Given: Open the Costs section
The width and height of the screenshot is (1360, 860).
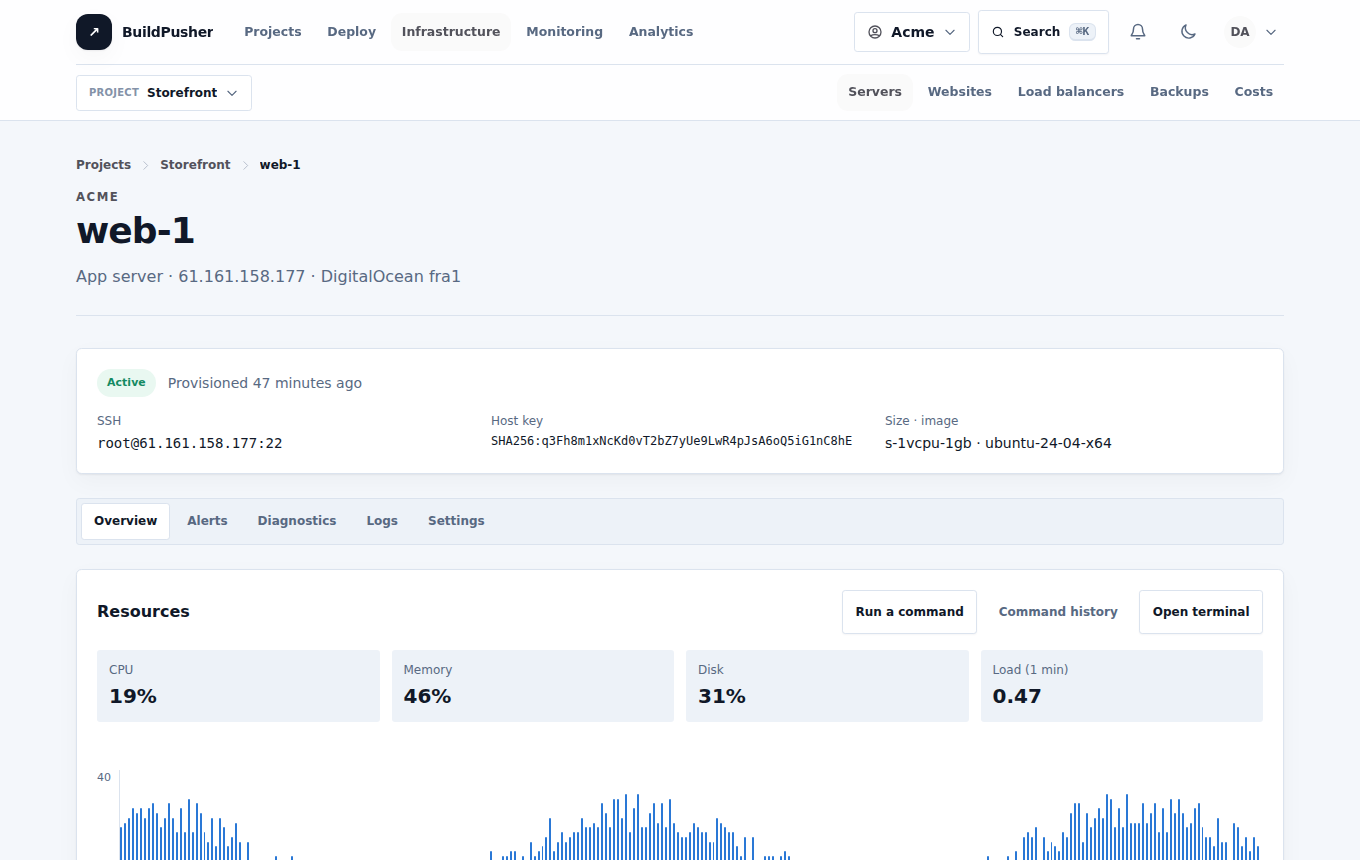Looking at the screenshot, I should (x=1254, y=92).
